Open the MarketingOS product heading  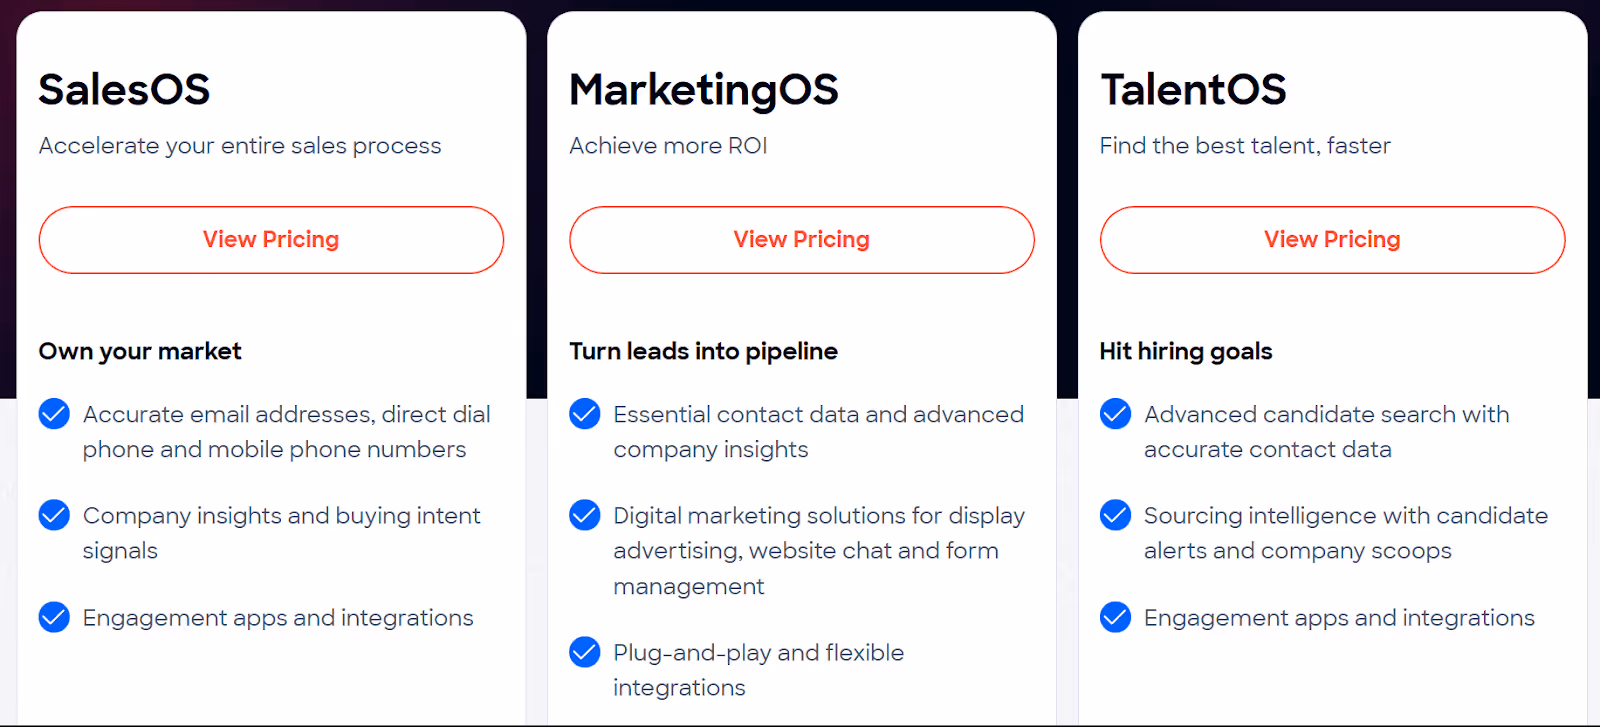coord(704,90)
